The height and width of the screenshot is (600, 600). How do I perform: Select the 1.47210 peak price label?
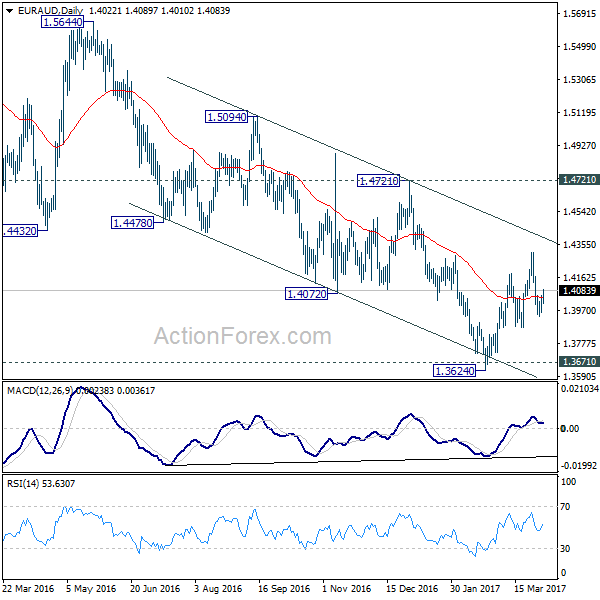pyautogui.click(x=378, y=181)
